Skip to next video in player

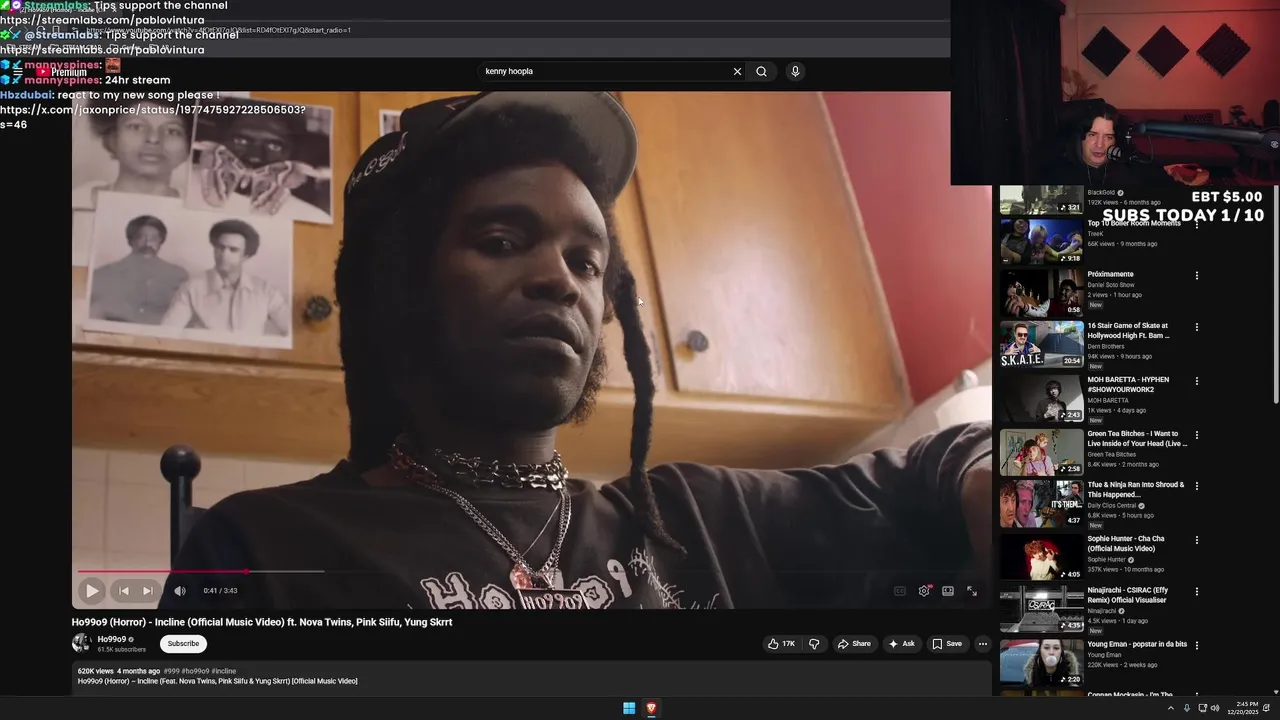[148, 591]
